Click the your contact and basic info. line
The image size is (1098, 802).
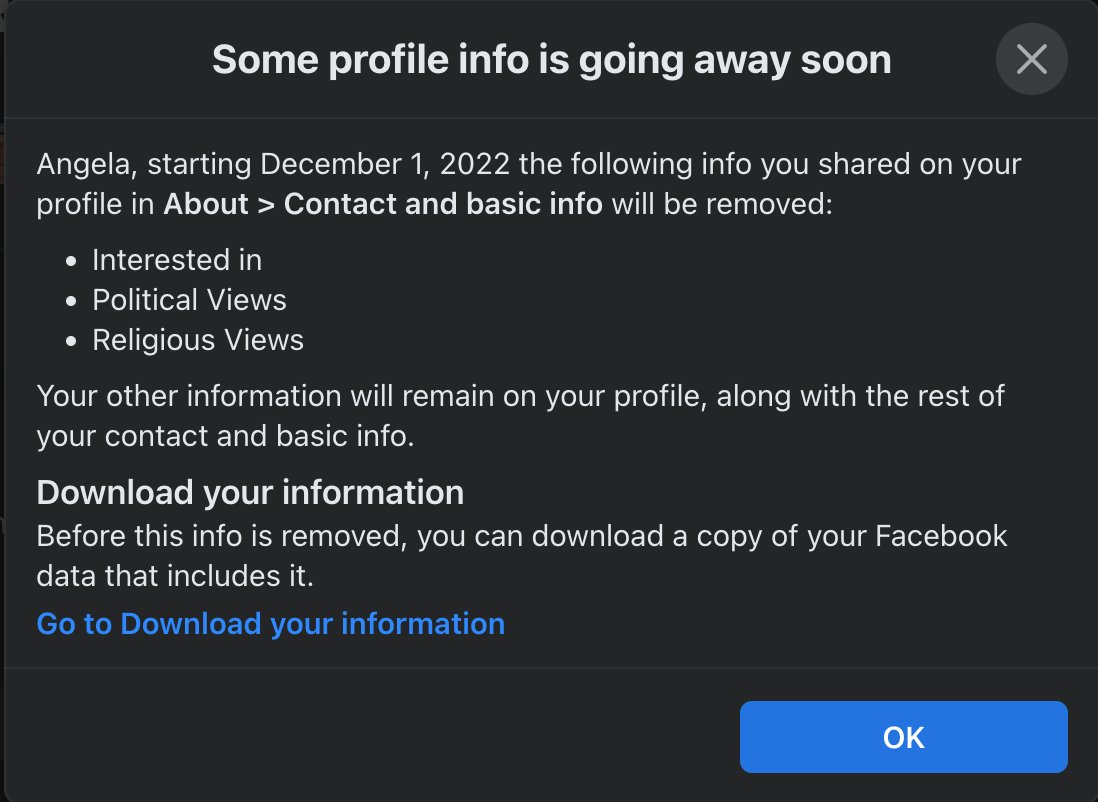pyautogui.click(x=225, y=436)
